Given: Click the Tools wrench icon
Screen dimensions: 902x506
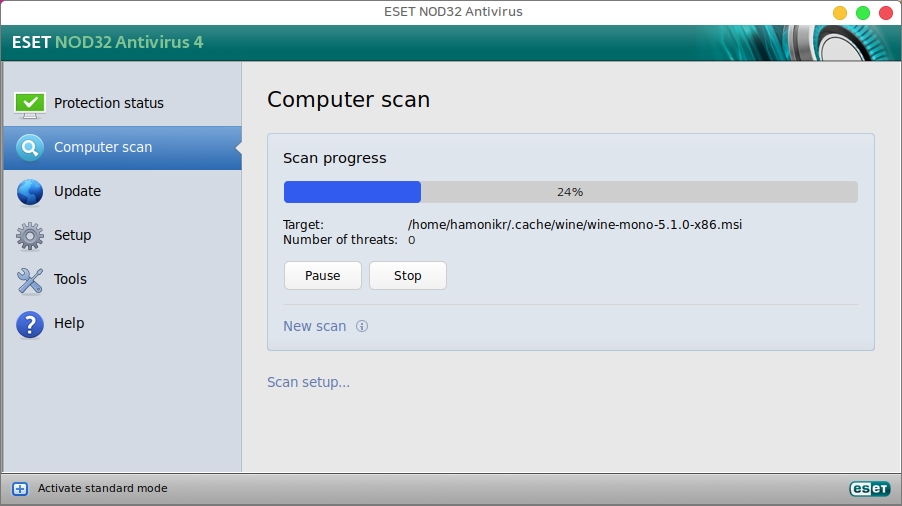Looking at the screenshot, I should (x=30, y=280).
